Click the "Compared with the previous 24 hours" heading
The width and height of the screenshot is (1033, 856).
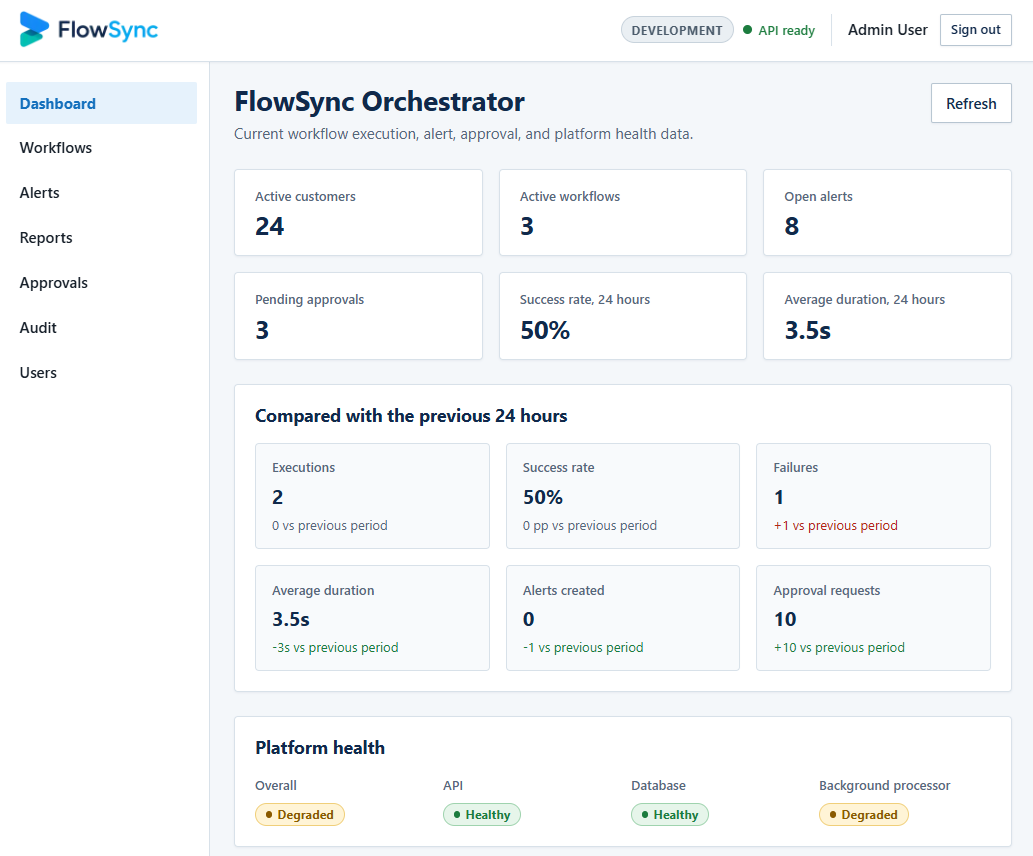click(x=411, y=416)
